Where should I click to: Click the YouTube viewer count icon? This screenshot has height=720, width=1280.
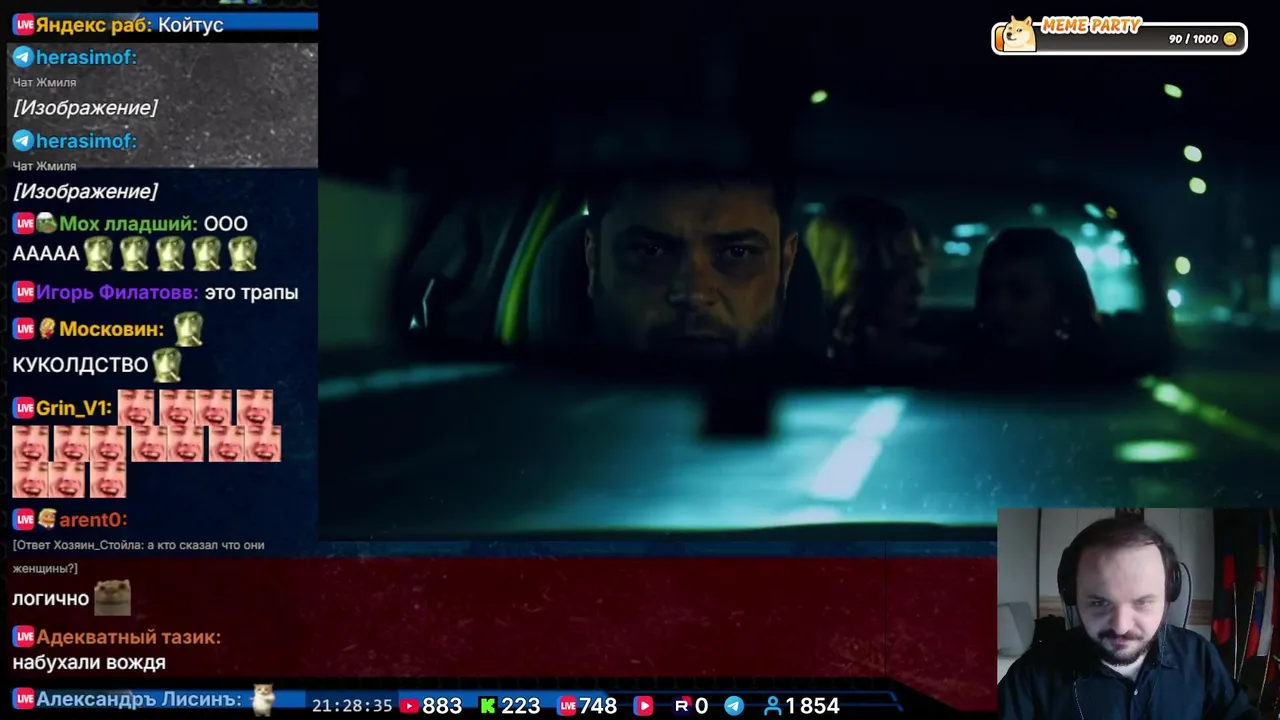[409, 706]
